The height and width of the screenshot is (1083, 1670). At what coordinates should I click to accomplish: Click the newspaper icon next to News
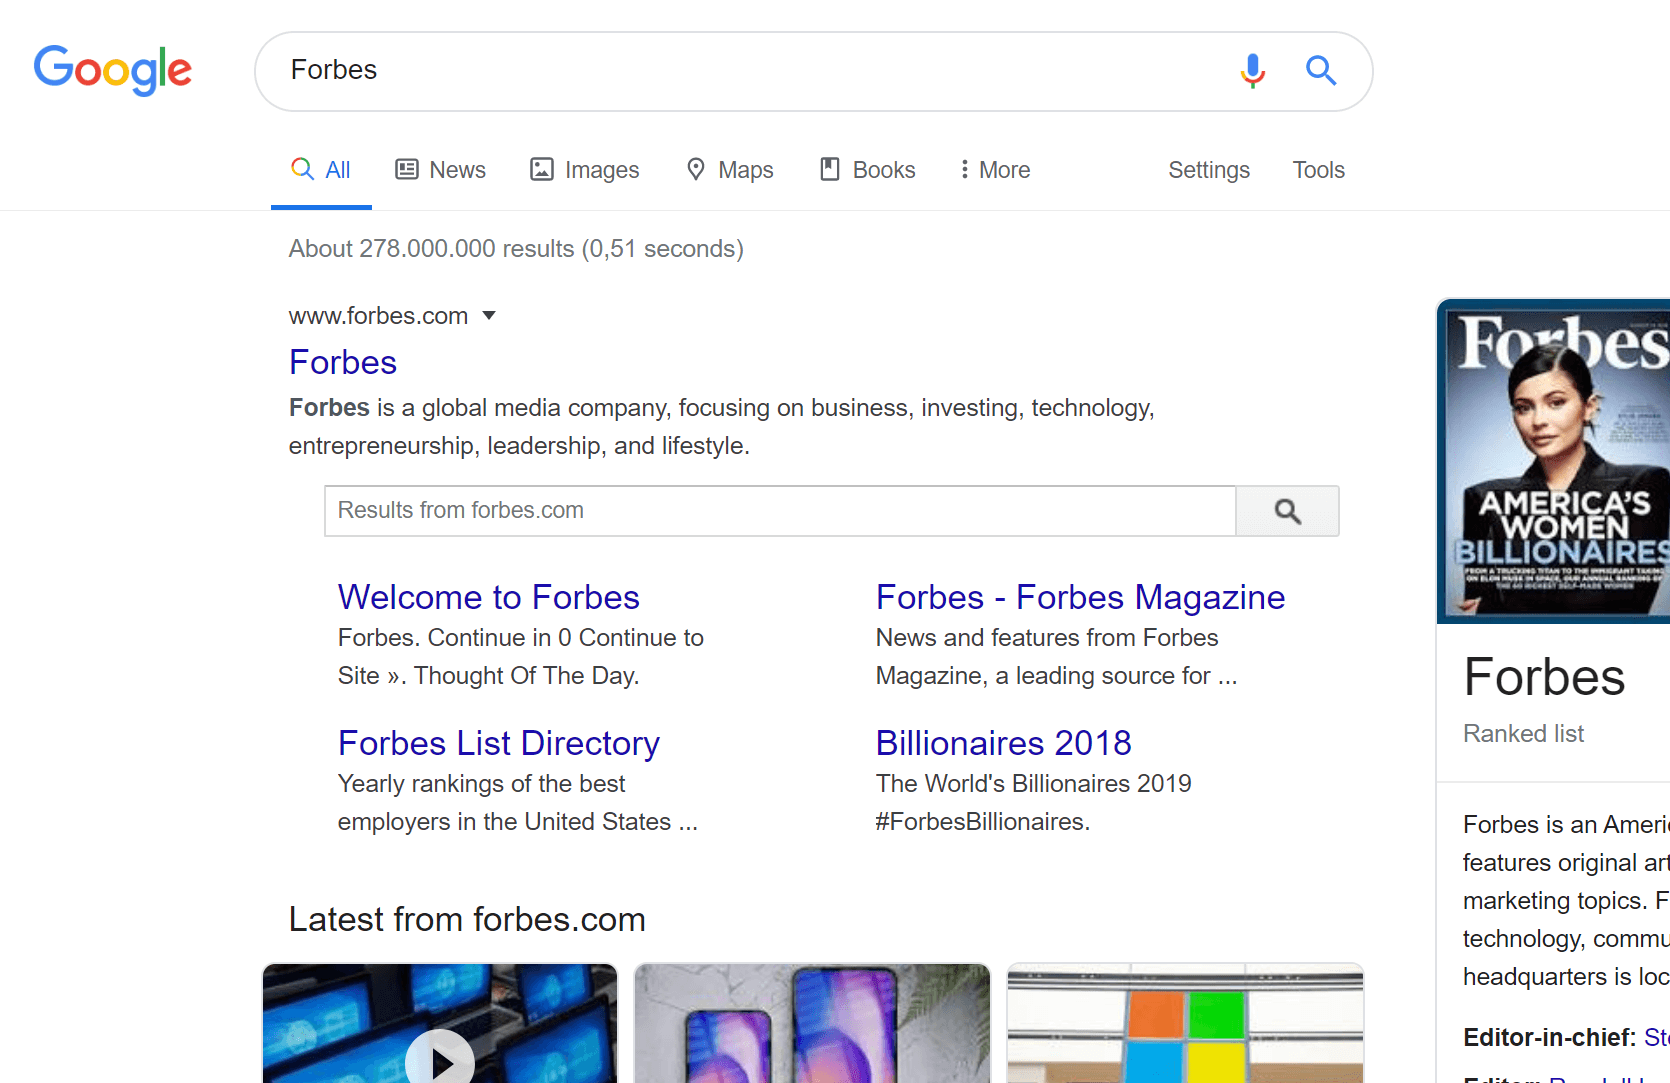click(x=406, y=169)
